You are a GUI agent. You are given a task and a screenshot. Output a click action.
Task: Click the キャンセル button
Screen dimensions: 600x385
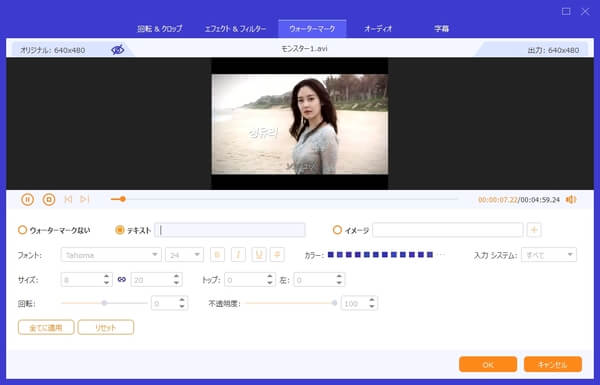tap(553, 364)
